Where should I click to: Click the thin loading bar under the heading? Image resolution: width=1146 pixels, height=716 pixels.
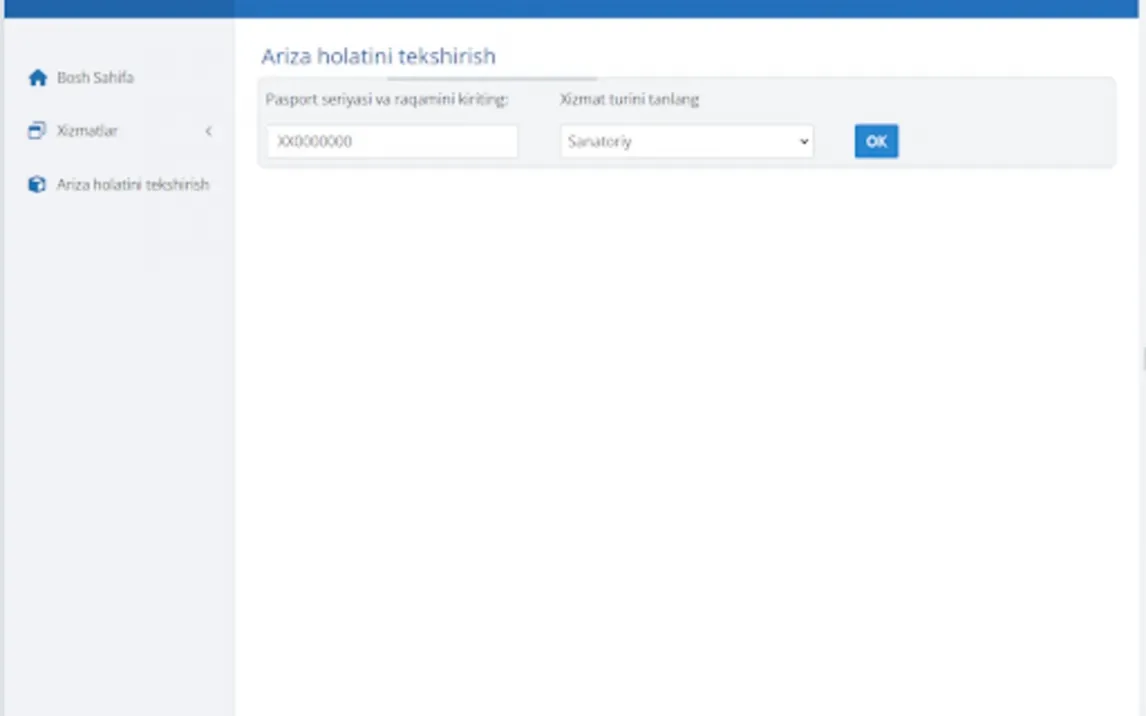coord(492,77)
